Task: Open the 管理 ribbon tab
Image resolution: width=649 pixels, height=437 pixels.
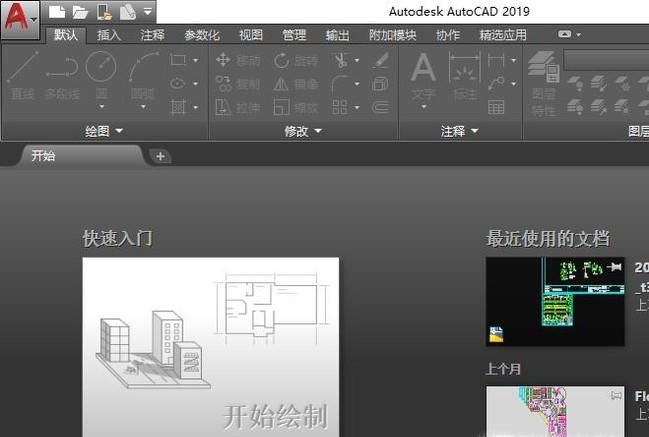Action: [x=294, y=35]
